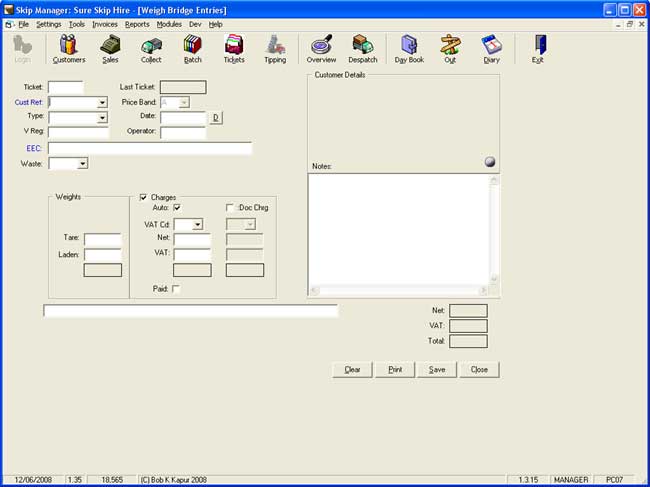The image size is (650, 487).
Task: Open the Tools menu
Action: tap(77, 24)
